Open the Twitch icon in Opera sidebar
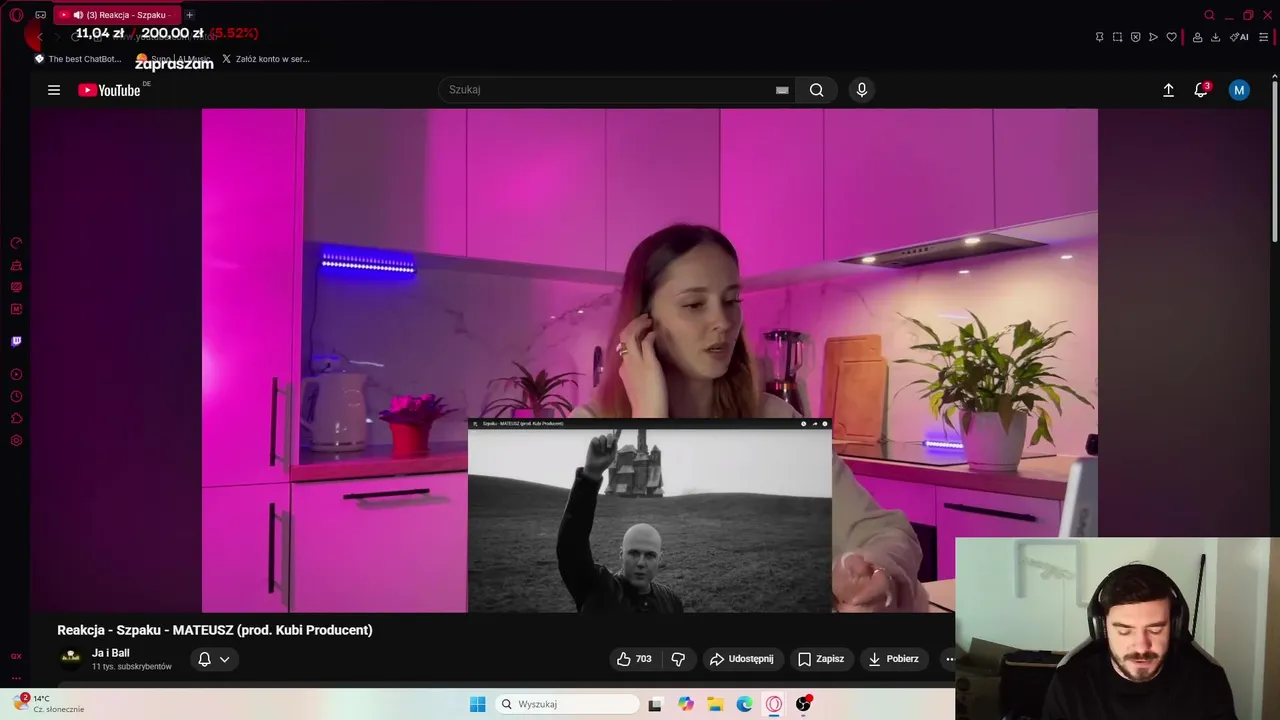 coord(16,341)
